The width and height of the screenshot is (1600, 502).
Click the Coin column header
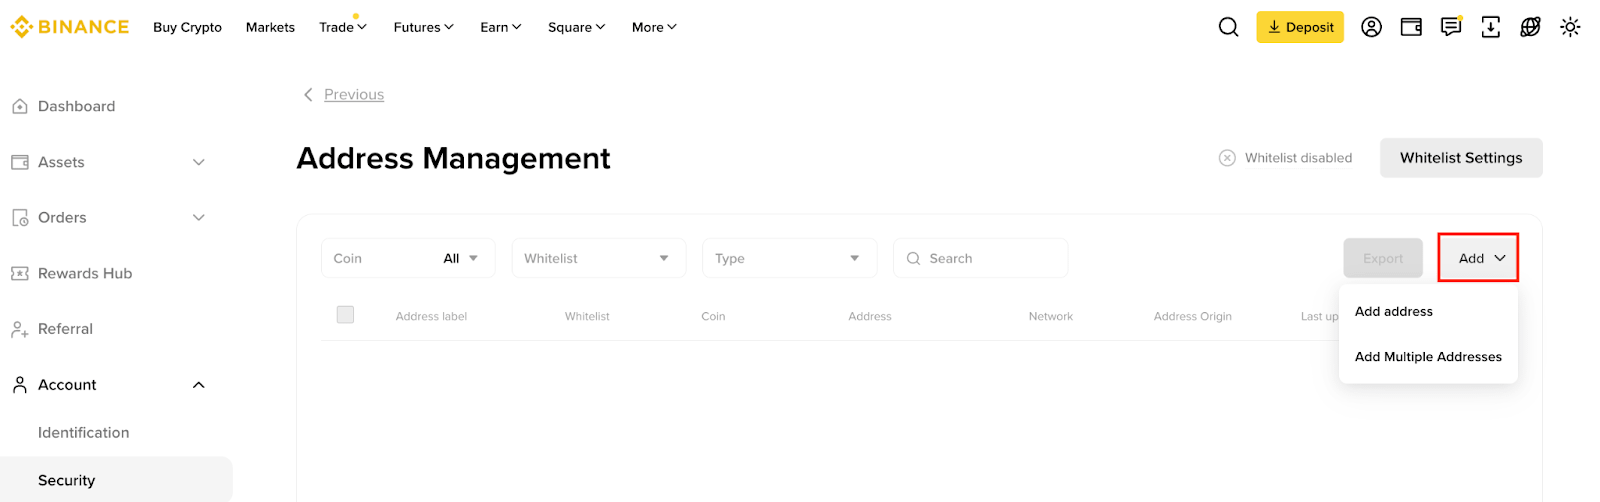coord(713,316)
